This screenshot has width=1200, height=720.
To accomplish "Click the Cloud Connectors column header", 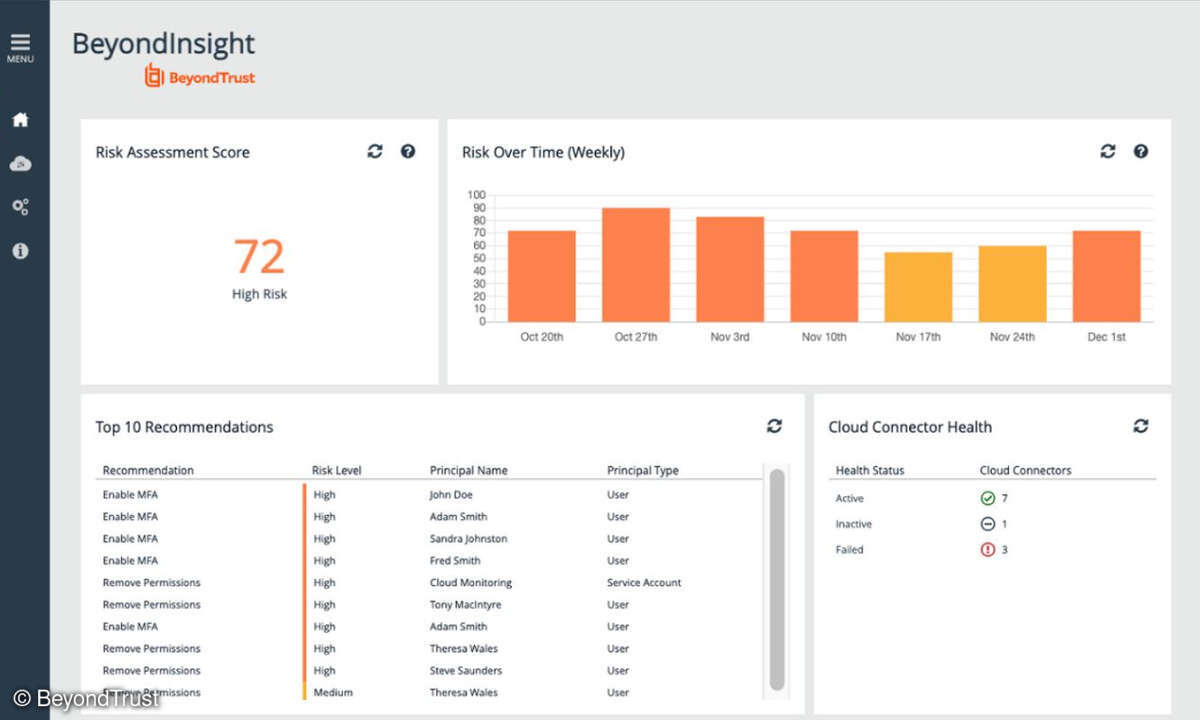I will click(x=1025, y=470).
